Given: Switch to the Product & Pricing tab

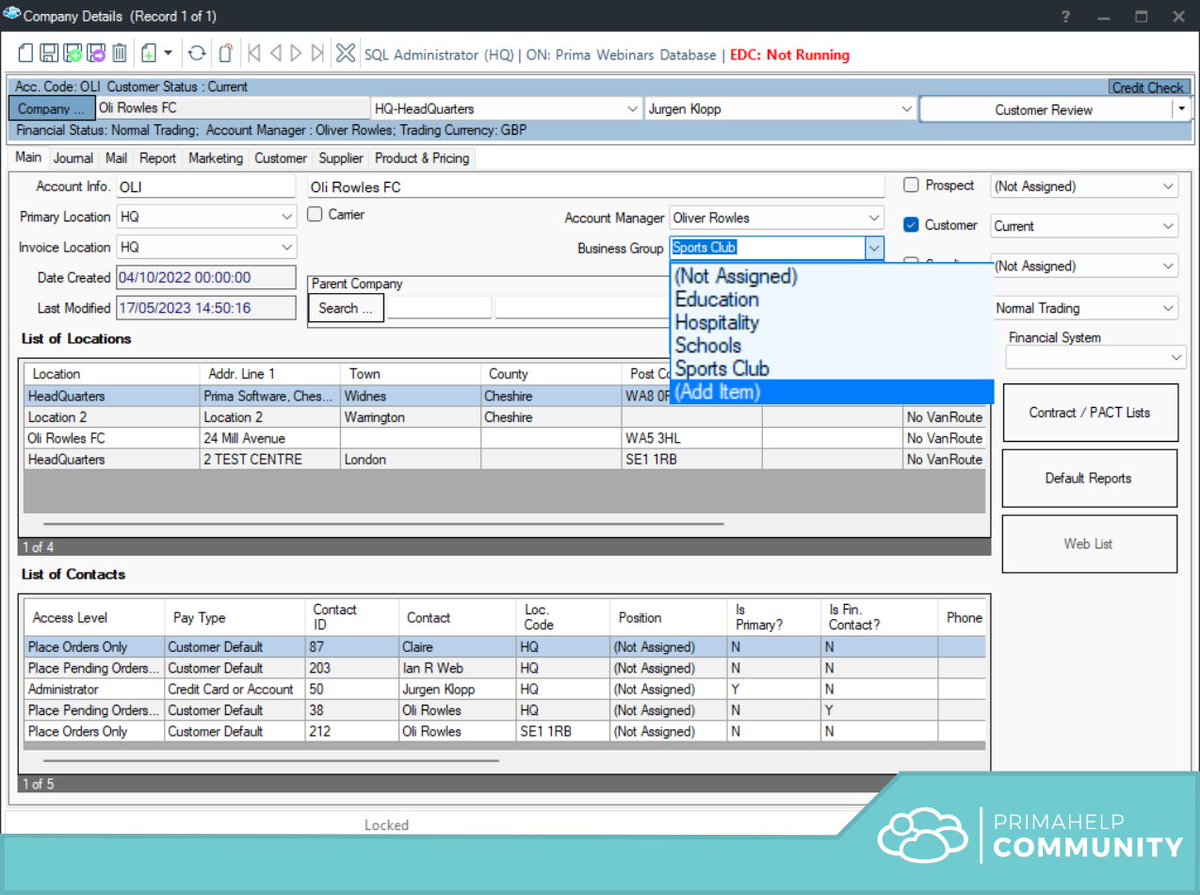Looking at the screenshot, I should (x=421, y=158).
